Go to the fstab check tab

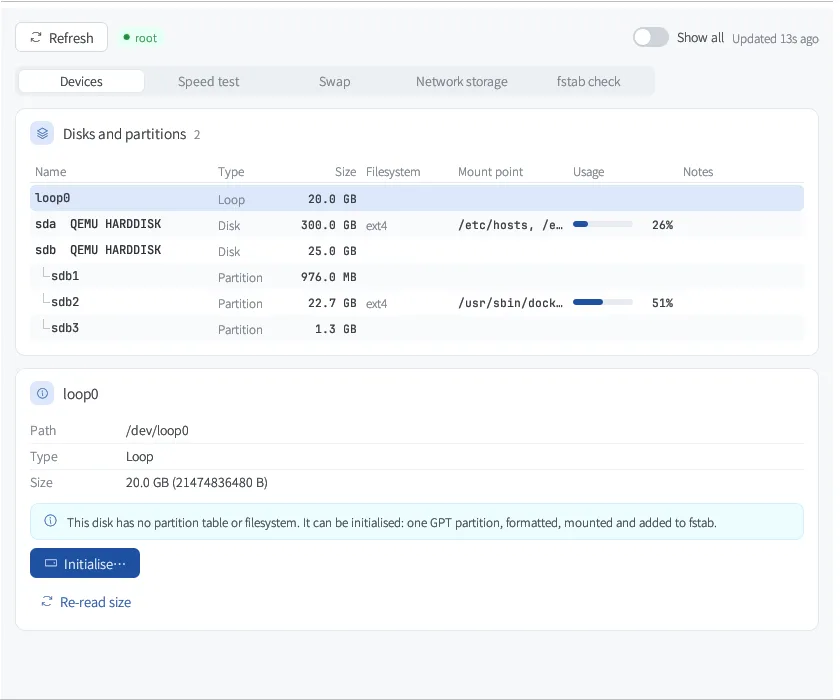click(x=588, y=81)
